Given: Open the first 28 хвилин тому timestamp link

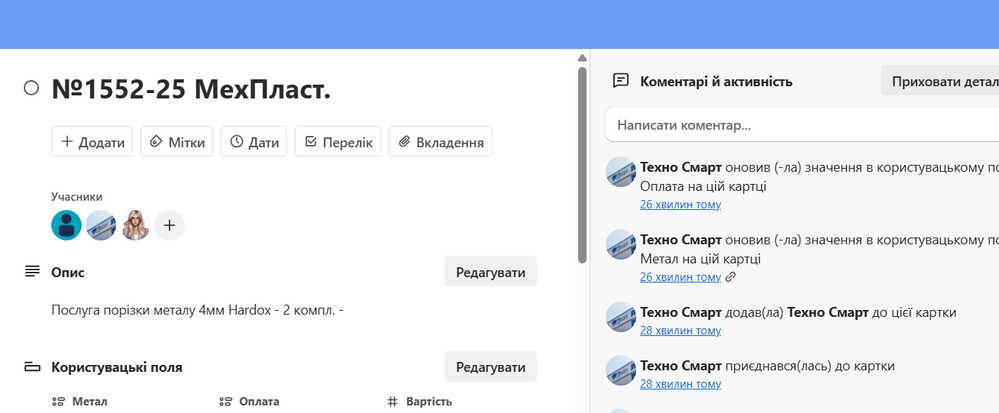Looking at the screenshot, I should (x=680, y=330).
